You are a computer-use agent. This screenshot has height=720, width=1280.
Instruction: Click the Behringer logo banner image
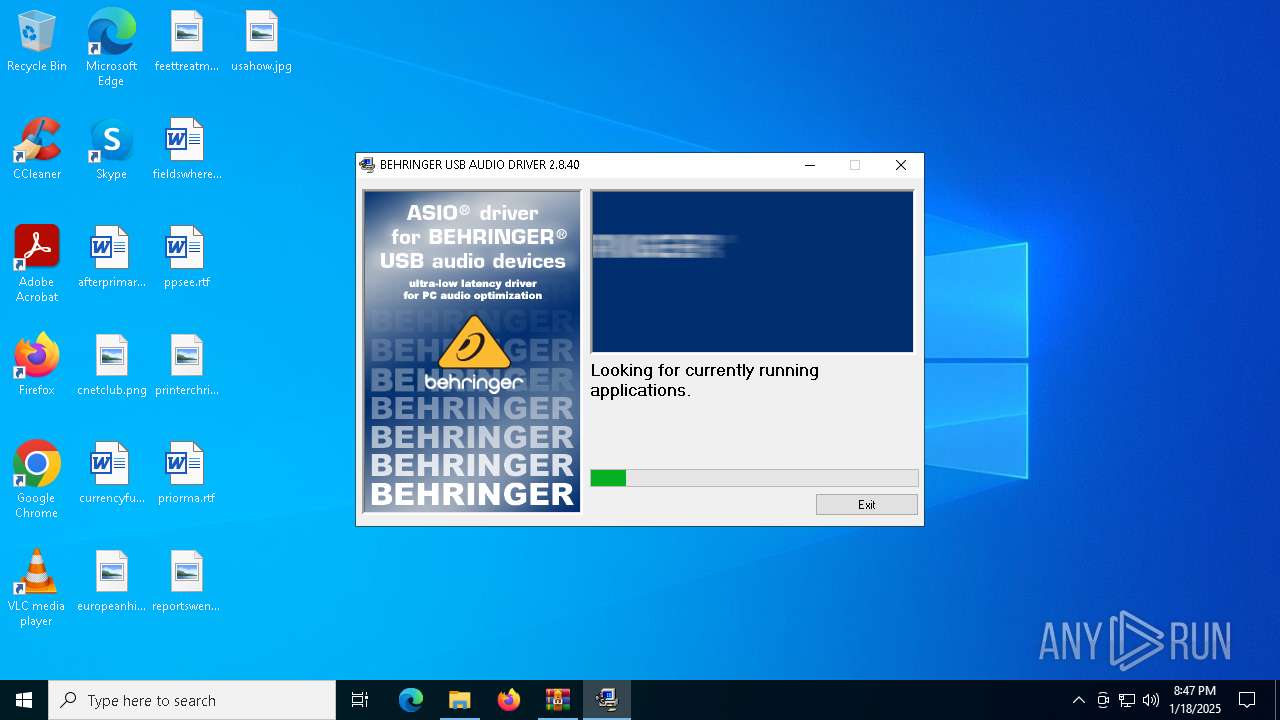click(x=472, y=351)
